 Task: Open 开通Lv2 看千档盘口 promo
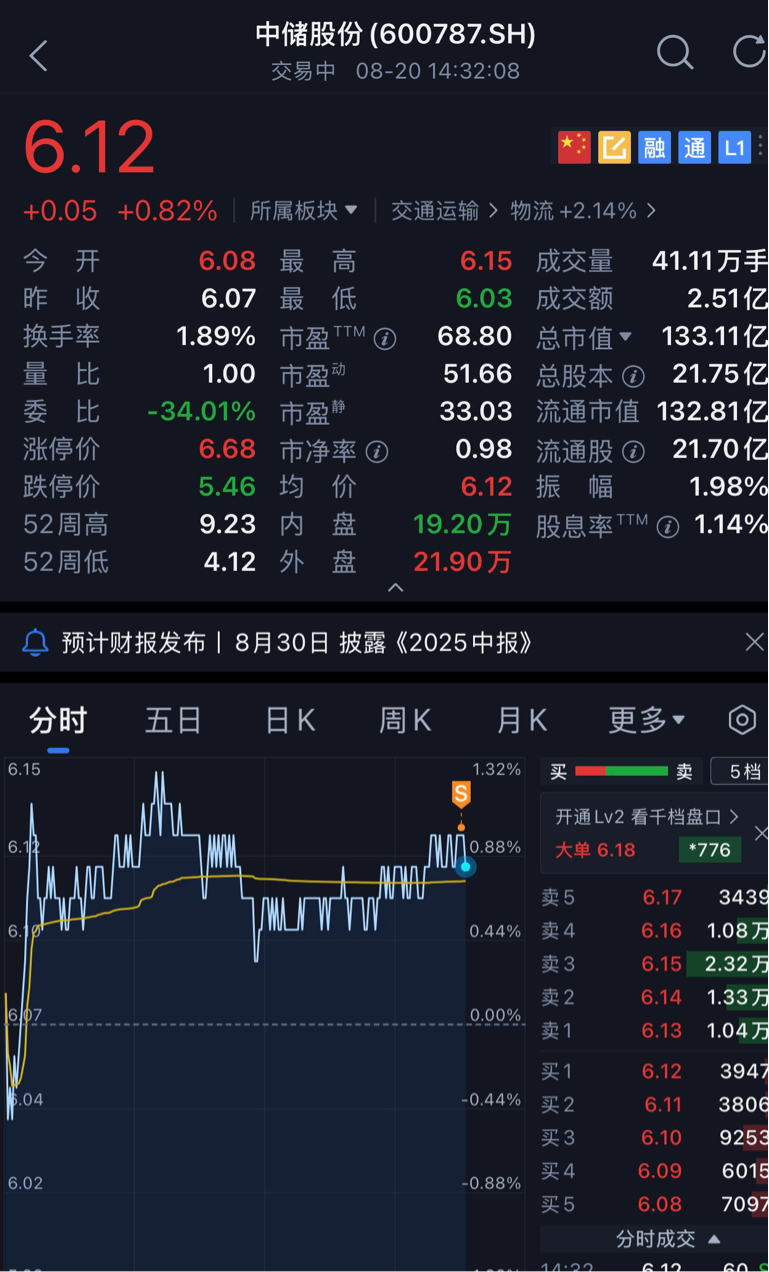click(647, 817)
